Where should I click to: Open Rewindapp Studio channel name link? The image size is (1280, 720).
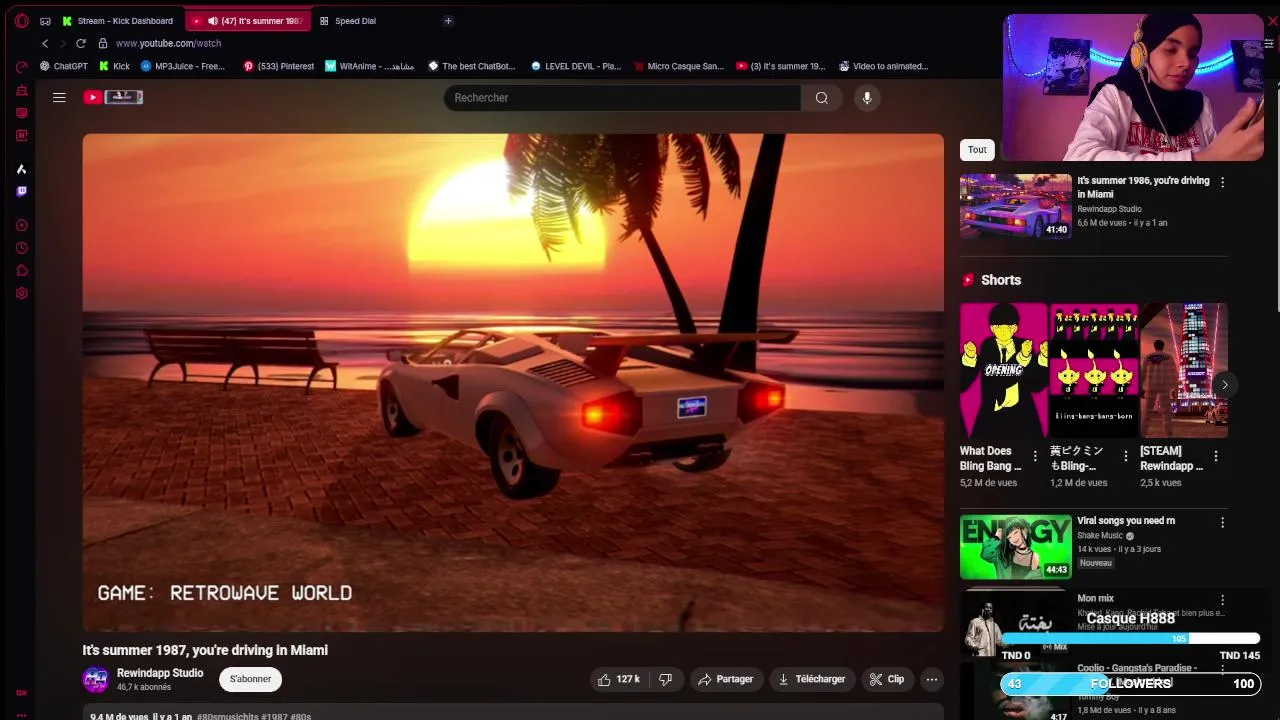click(x=160, y=673)
